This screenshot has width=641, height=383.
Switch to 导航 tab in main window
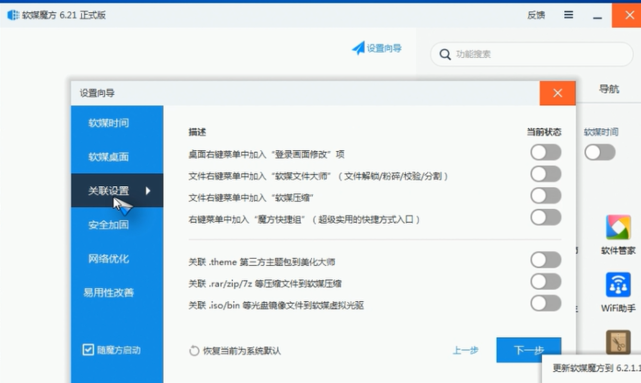[609, 89]
